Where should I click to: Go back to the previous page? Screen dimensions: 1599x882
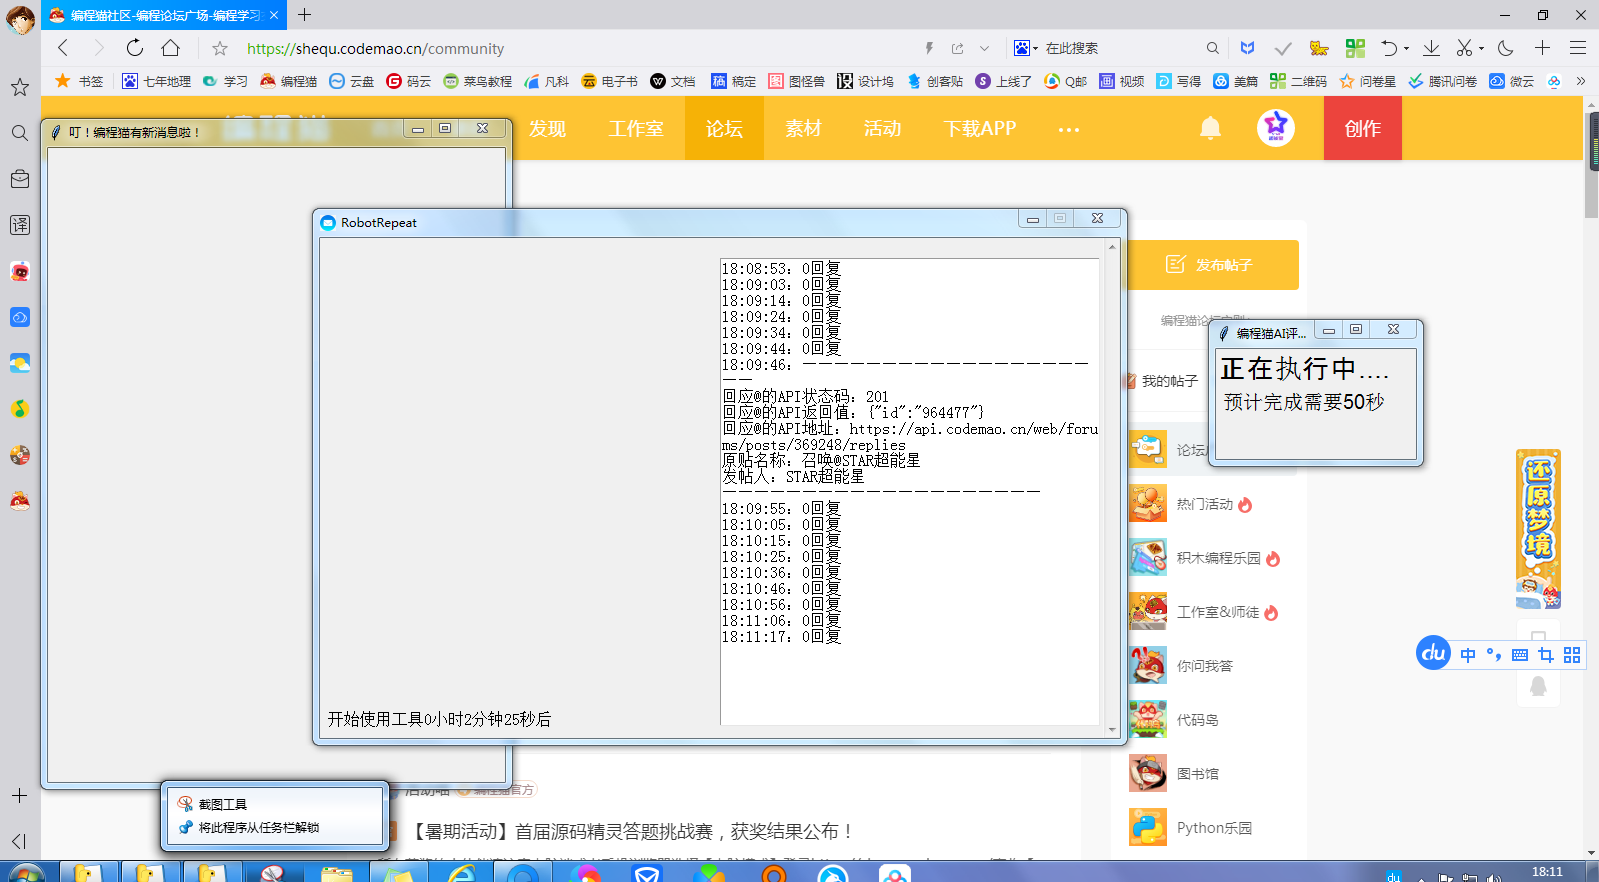click(63, 48)
